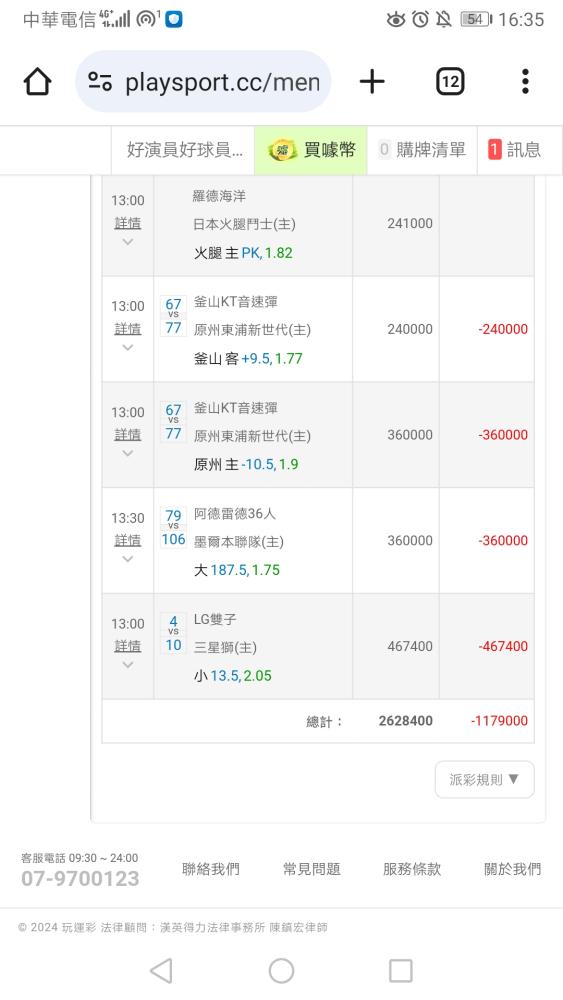Tap the Android back navigation button
This screenshot has width=563, height=1000.
coord(161,971)
